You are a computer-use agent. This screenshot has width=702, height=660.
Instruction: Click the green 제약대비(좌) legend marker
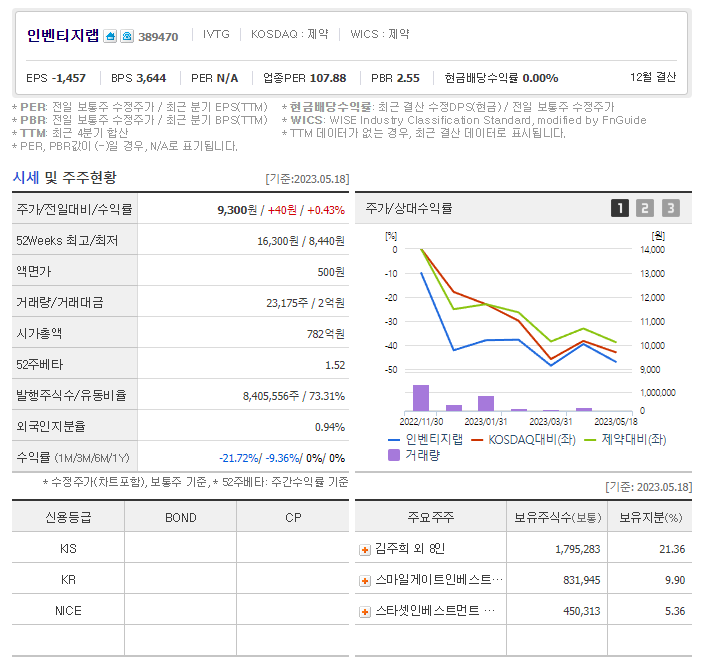tap(590, 440)
